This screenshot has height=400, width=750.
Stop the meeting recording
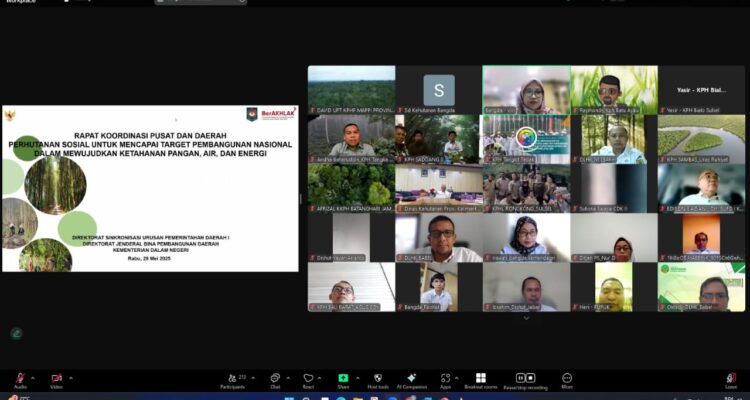click(530, 378)
